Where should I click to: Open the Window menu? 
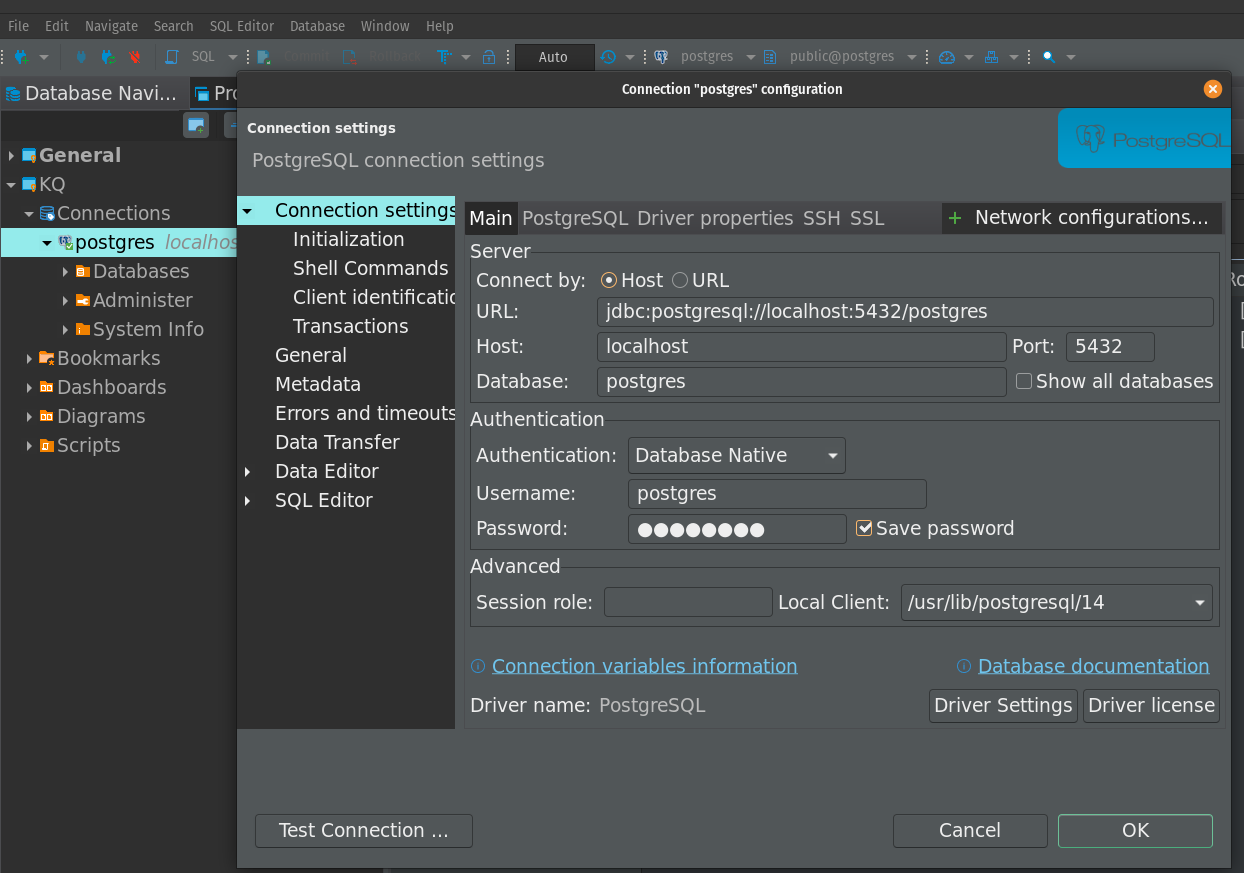(385, 26)
